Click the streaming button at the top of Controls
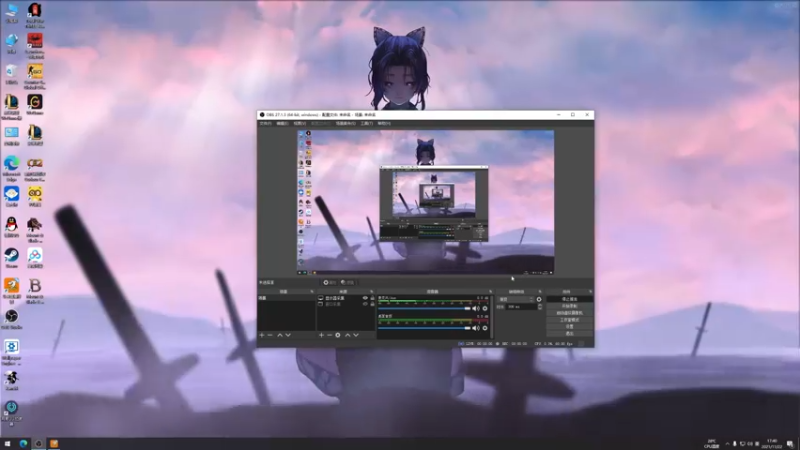This screenshot has height=450, width=800. [x=569, y=299]
